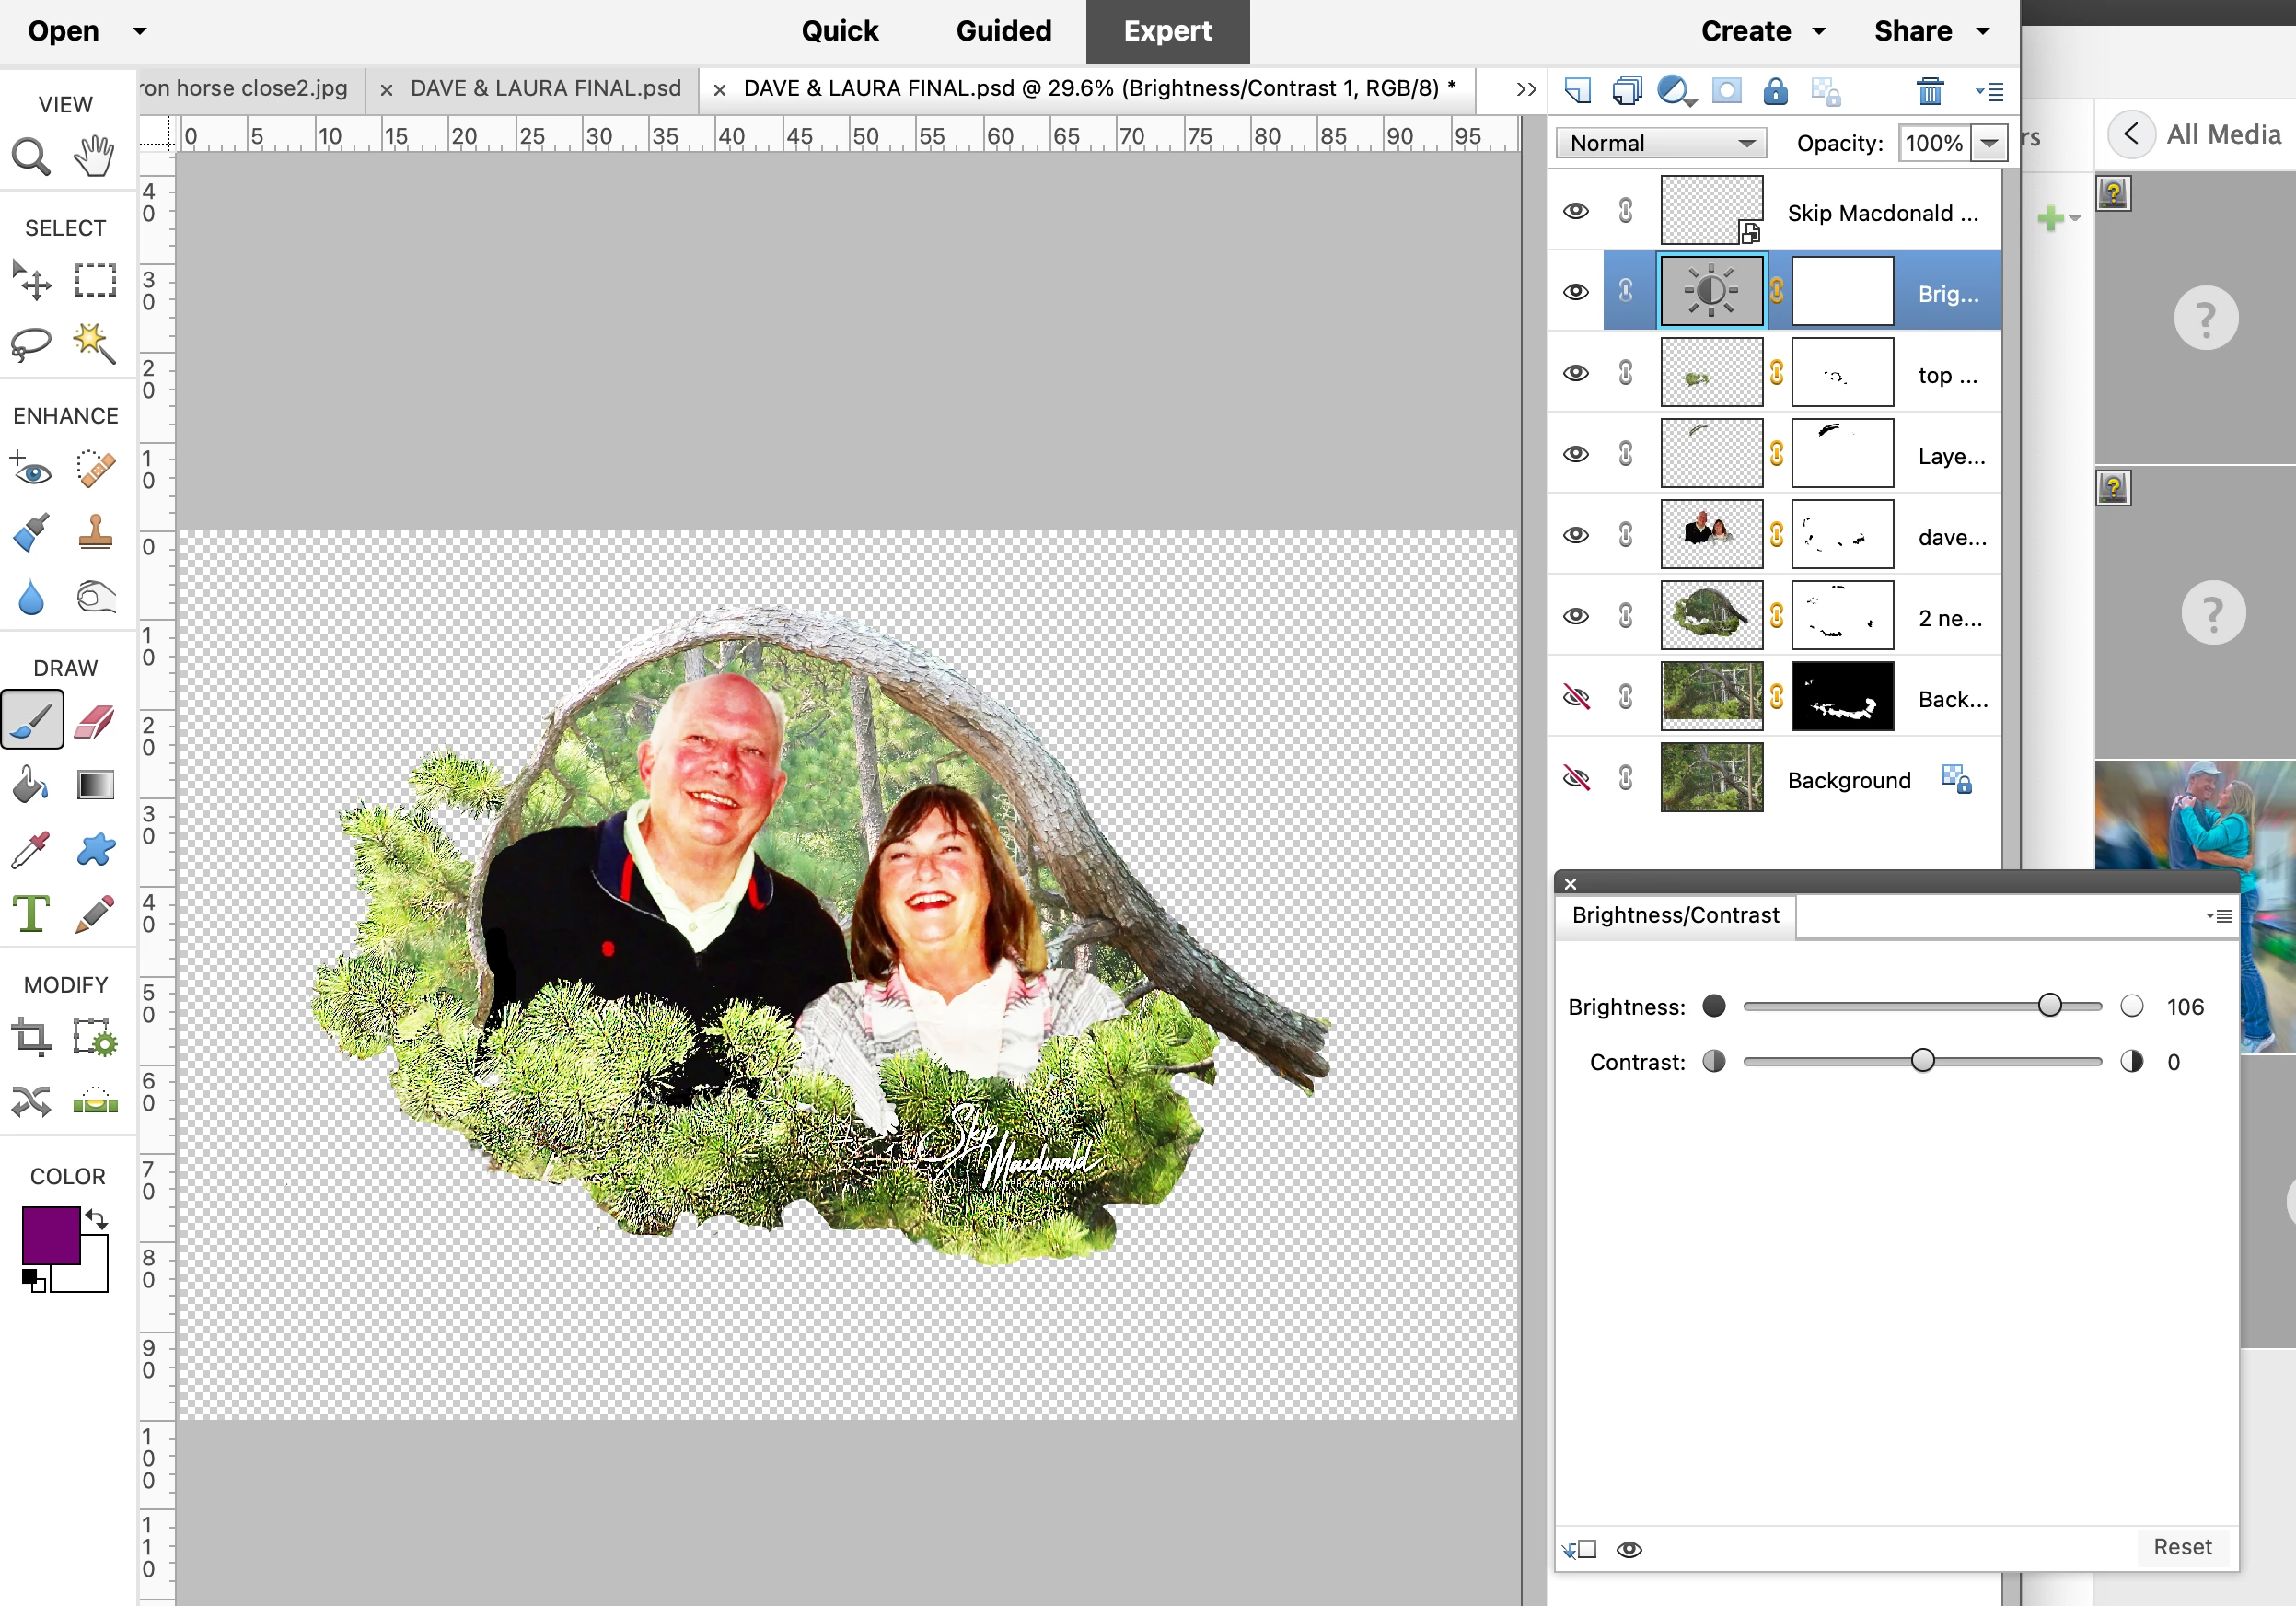Open the Normal blend mode dropdown

[x=1661, y=143]
